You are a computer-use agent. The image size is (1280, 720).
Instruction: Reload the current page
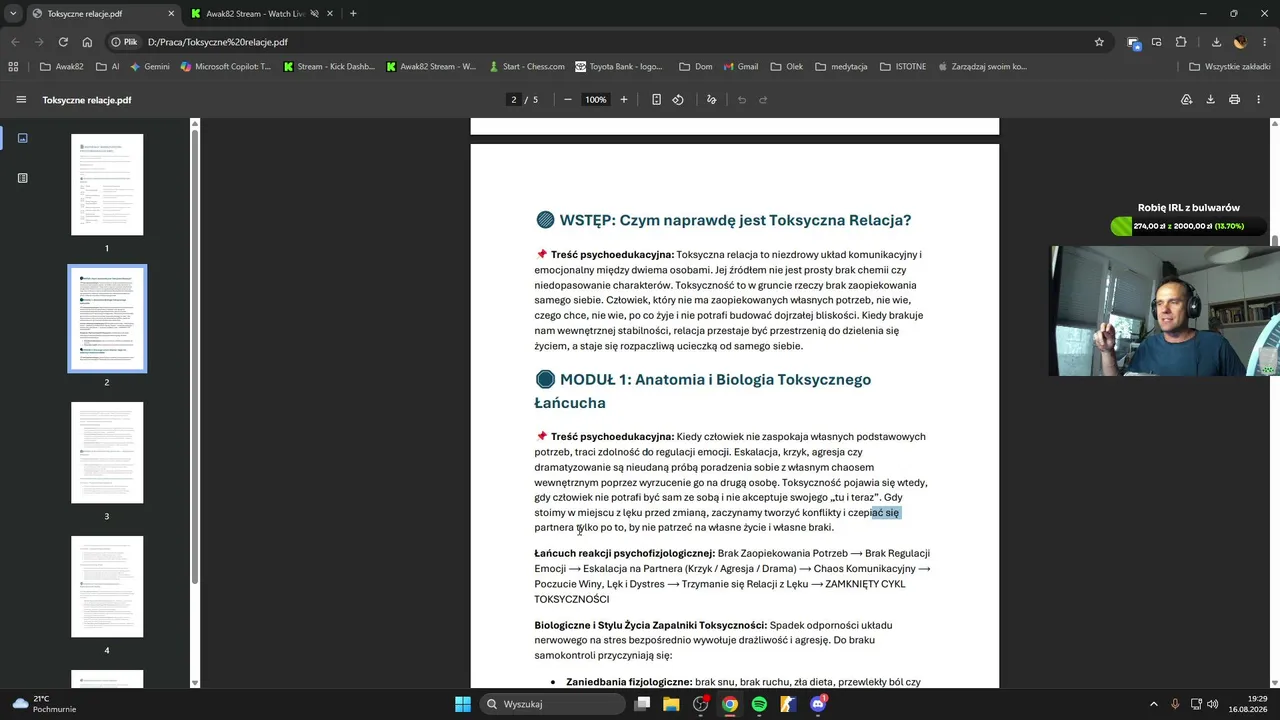[63, 42]
